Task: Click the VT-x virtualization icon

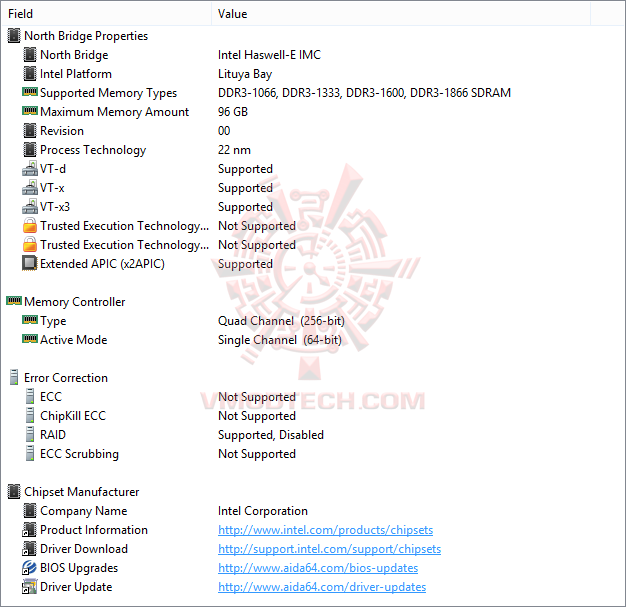Action: (30, 188)
